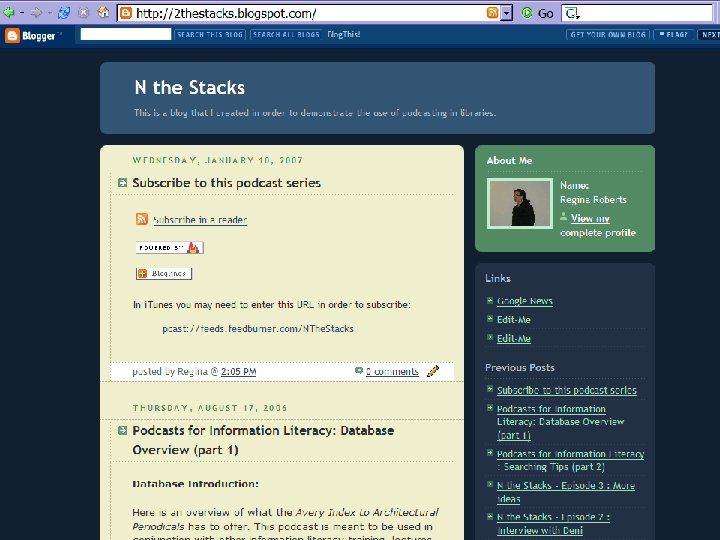This screenshot has height=540, width=720.
Task: Open the 0 comments link
Action: coord(392,371)
